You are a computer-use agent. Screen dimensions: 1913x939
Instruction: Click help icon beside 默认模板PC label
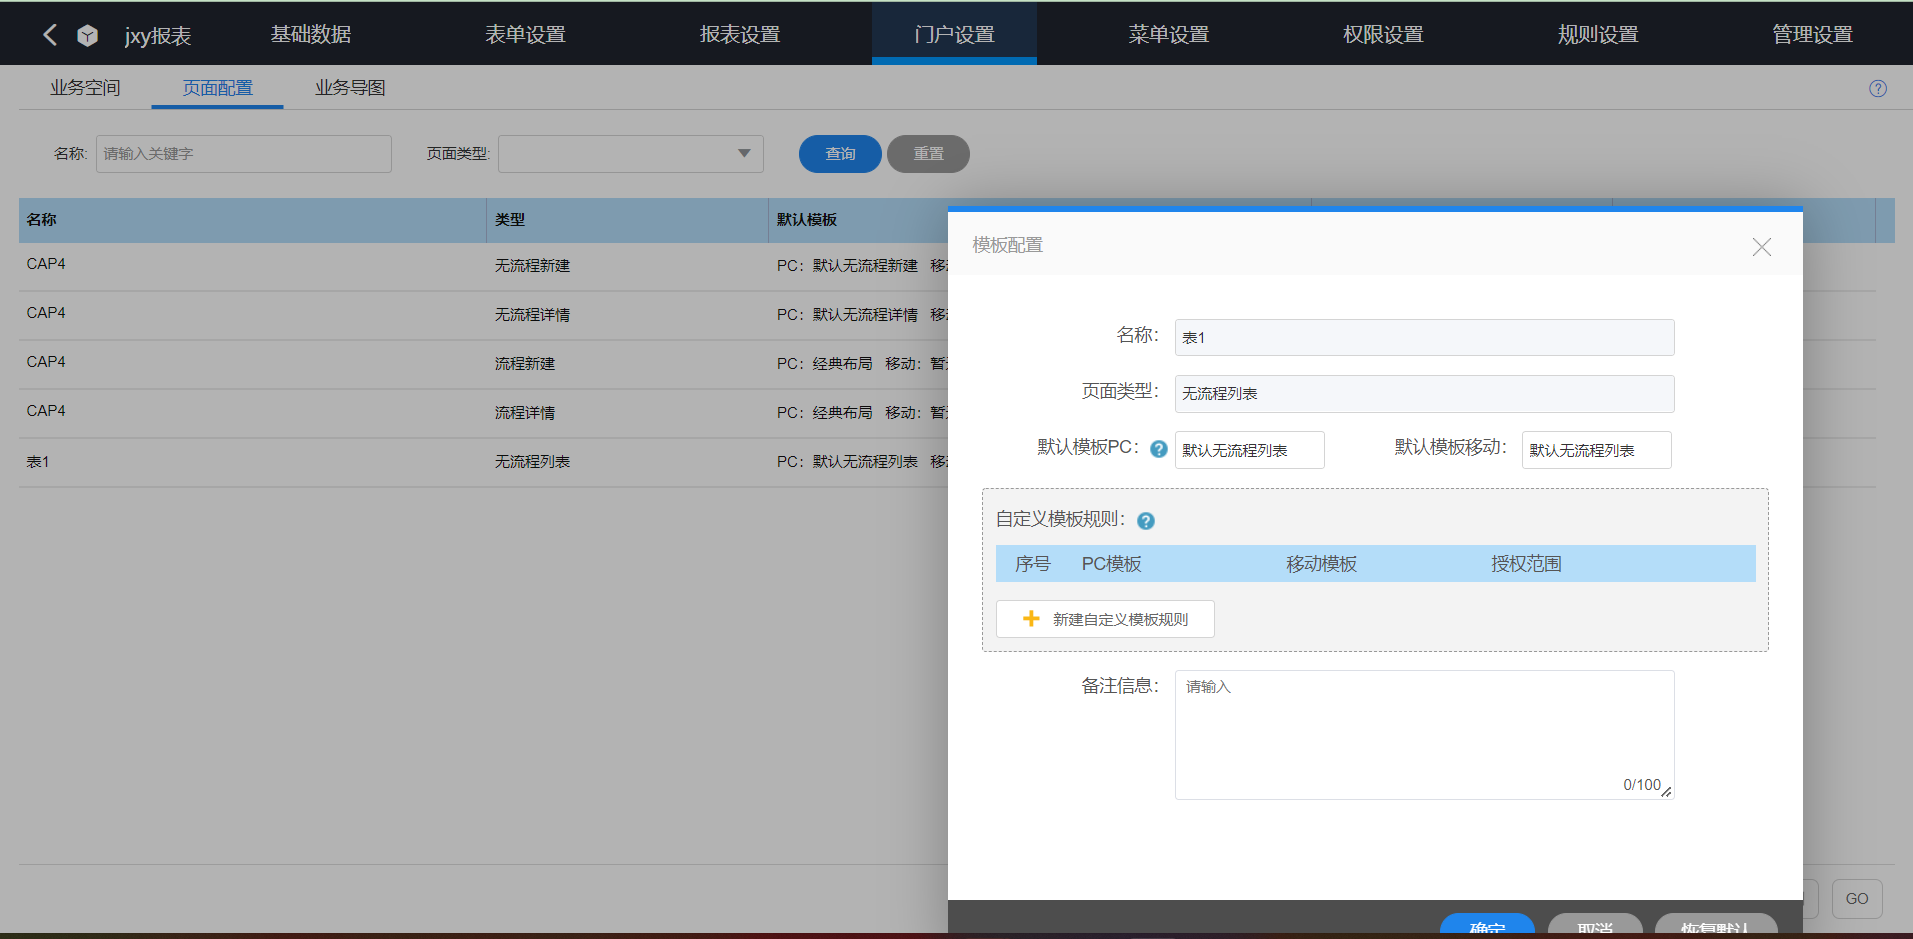click(x=1158, y=449)
